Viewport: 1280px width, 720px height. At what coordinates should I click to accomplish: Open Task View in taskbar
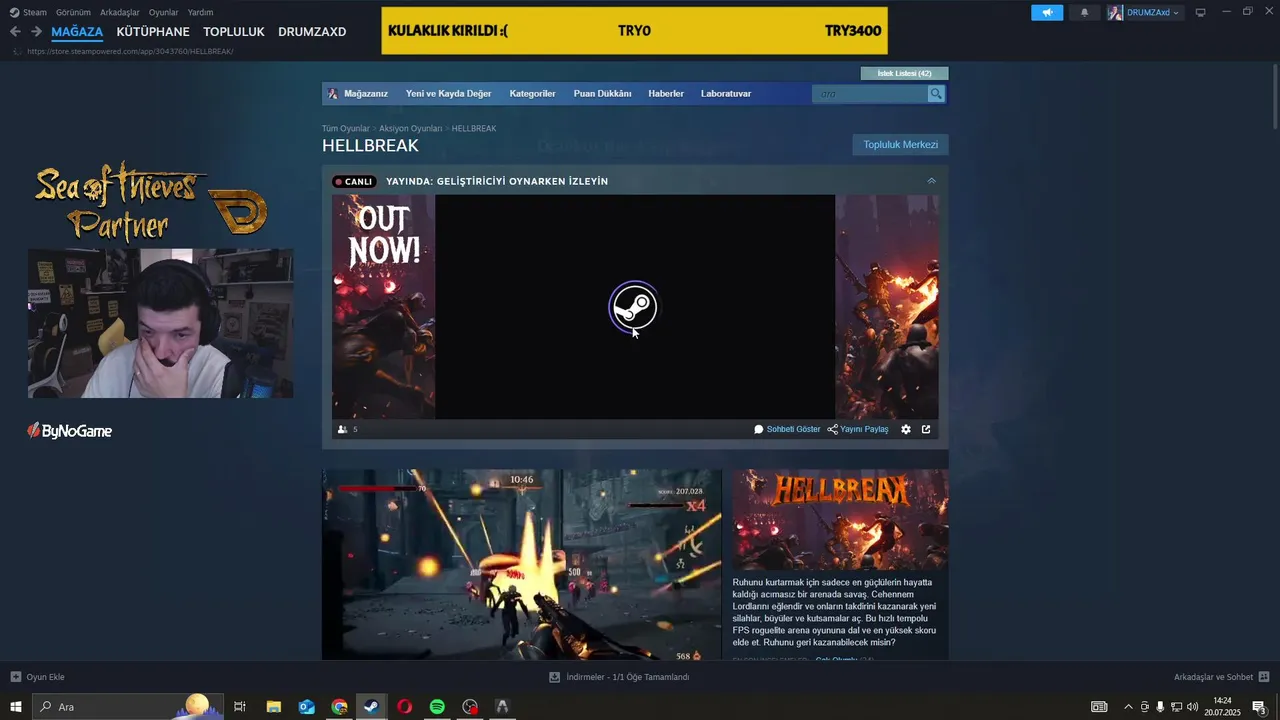240,707
